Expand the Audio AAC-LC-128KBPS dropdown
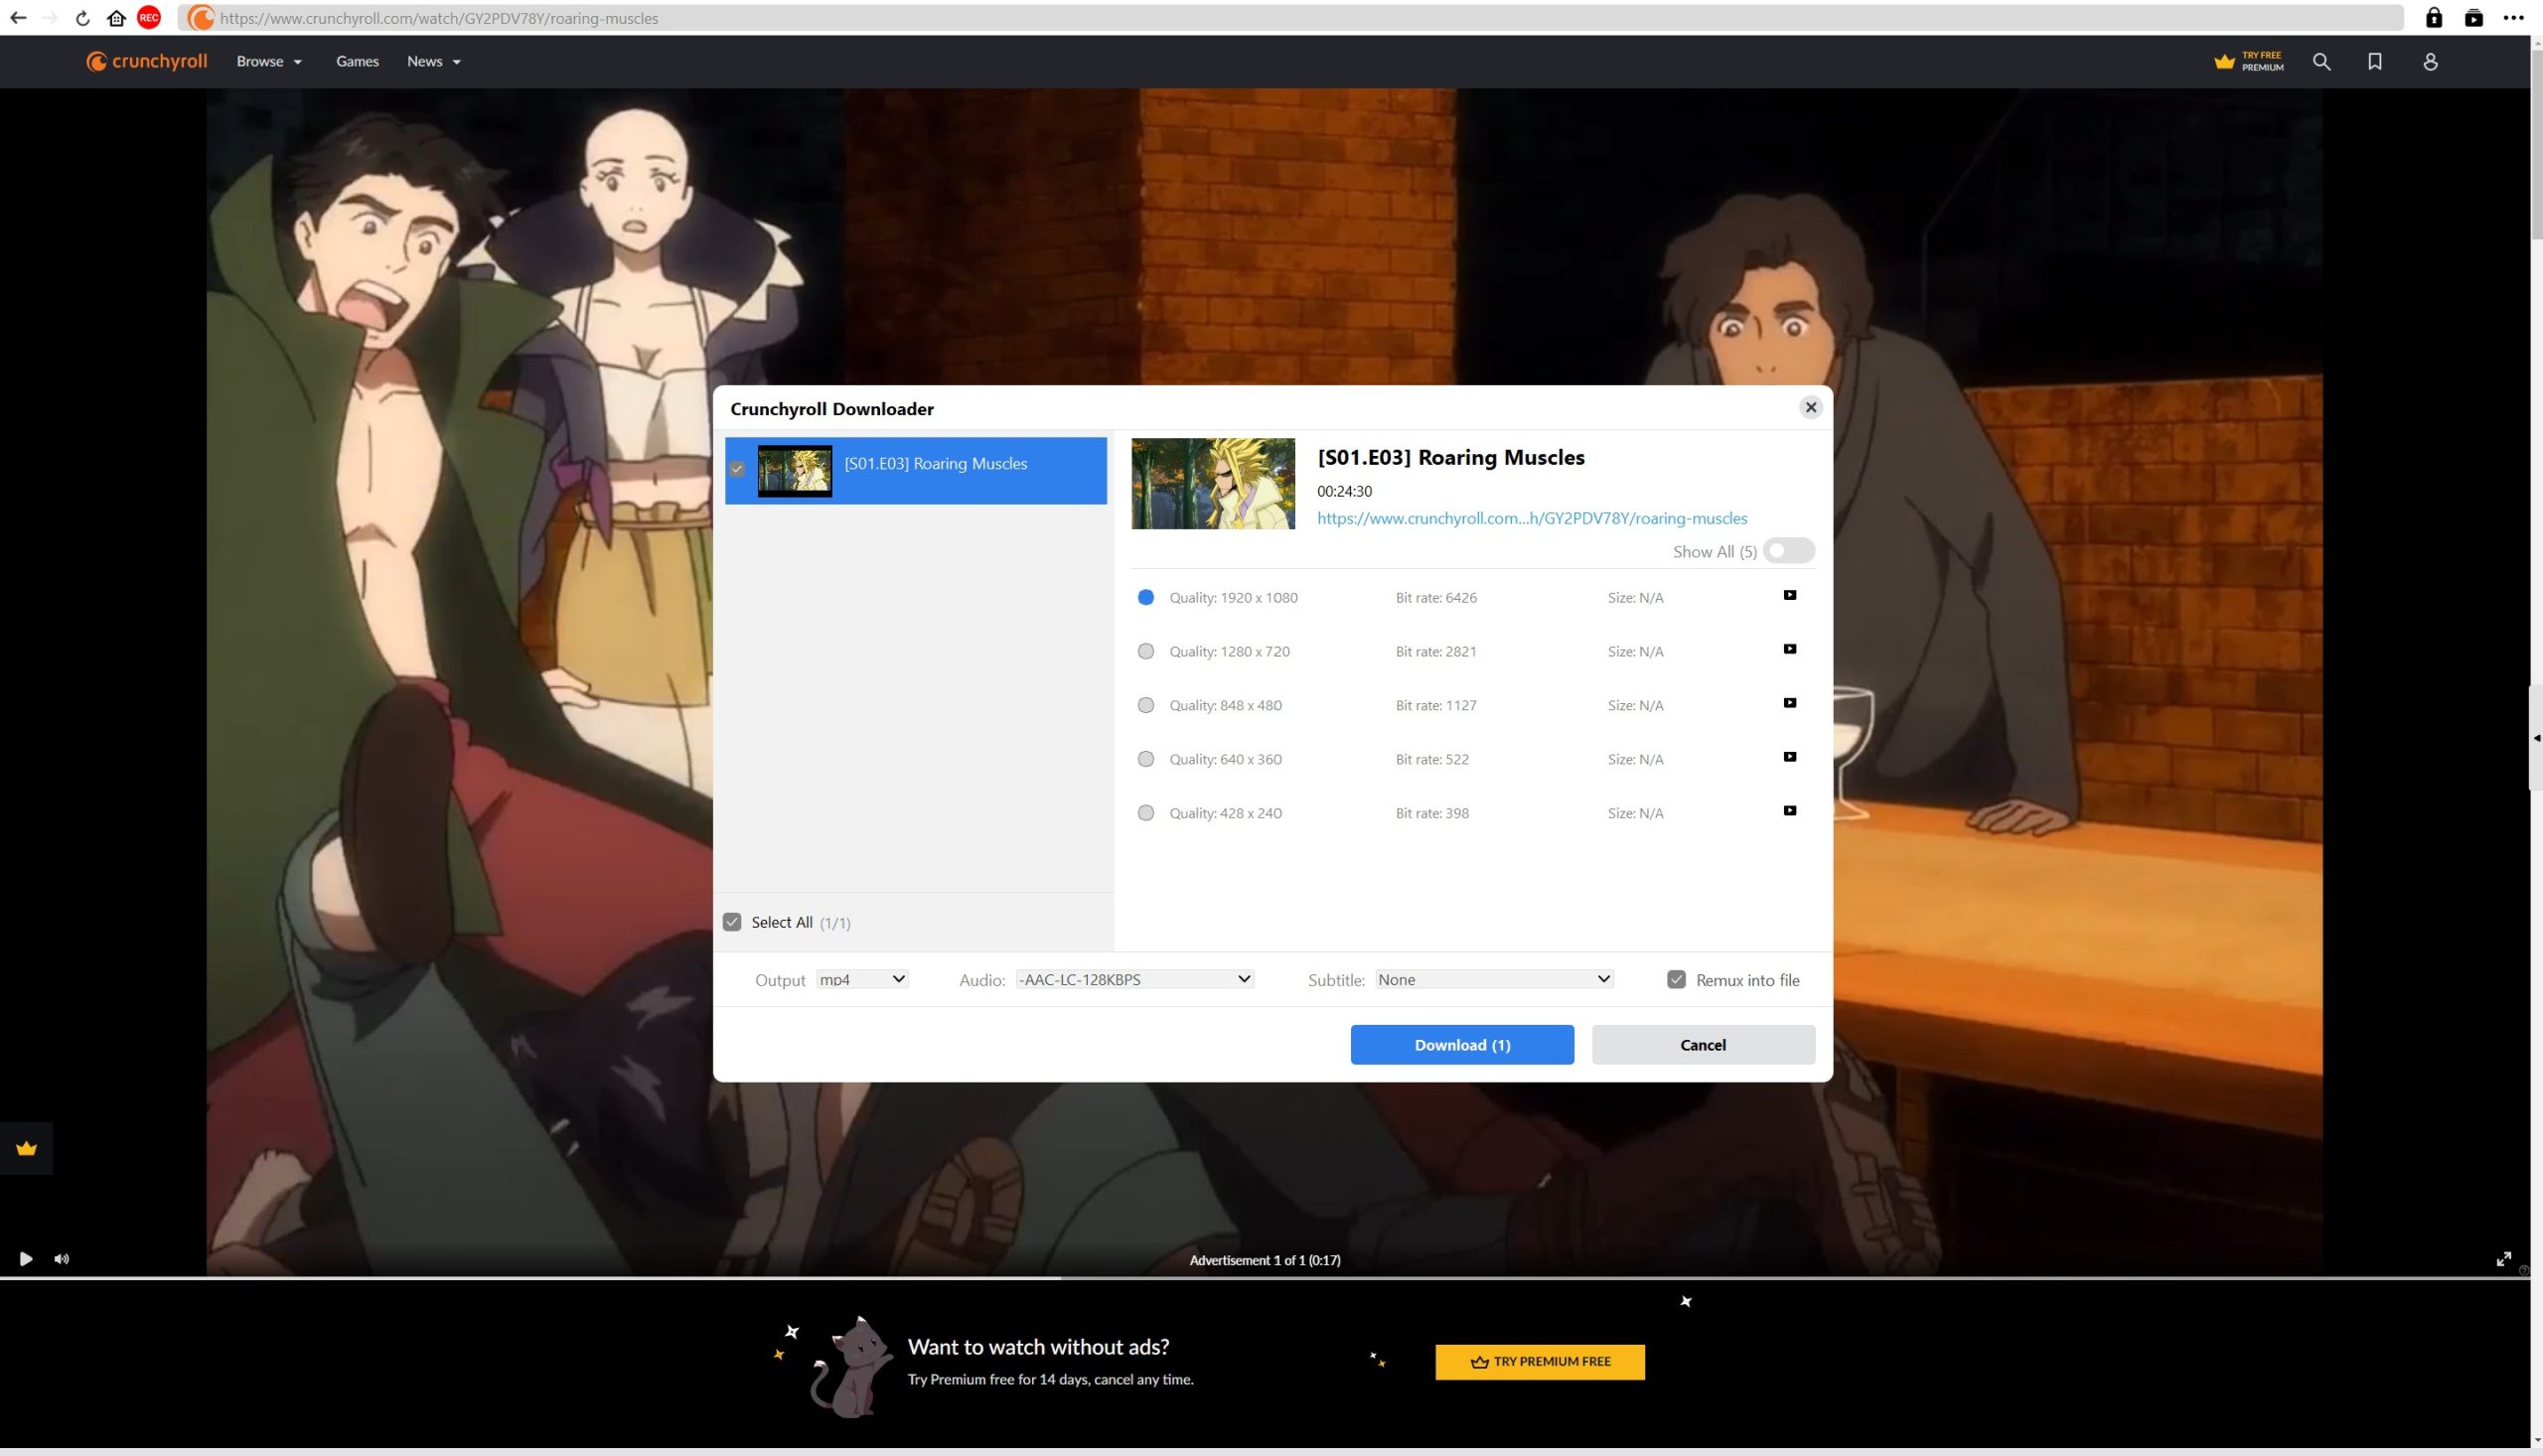 1134,979
